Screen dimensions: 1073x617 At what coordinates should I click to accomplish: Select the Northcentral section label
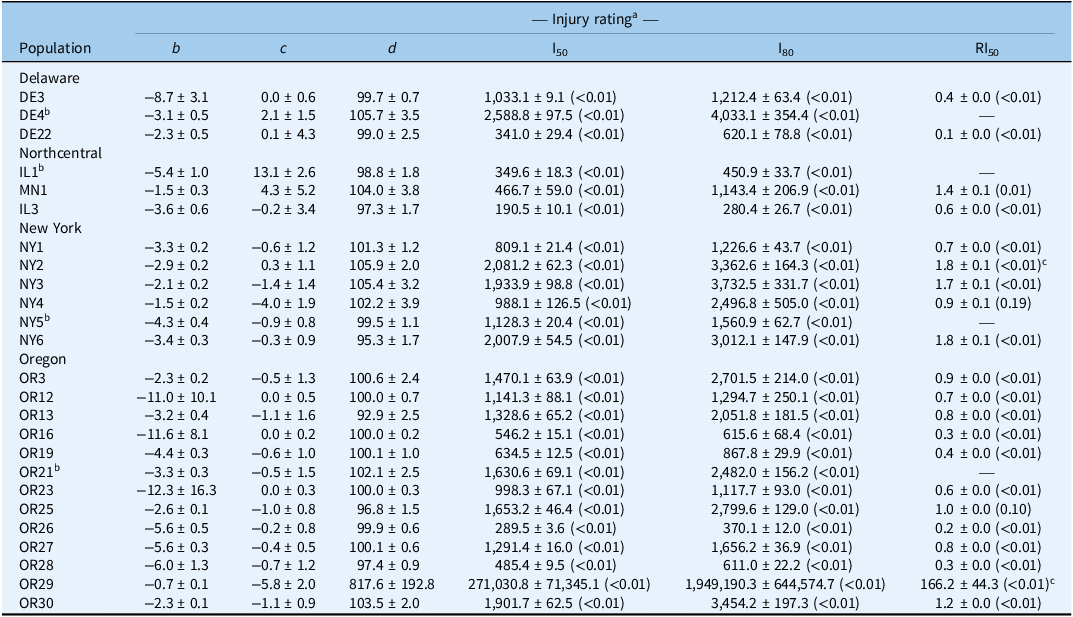[61, 153]
